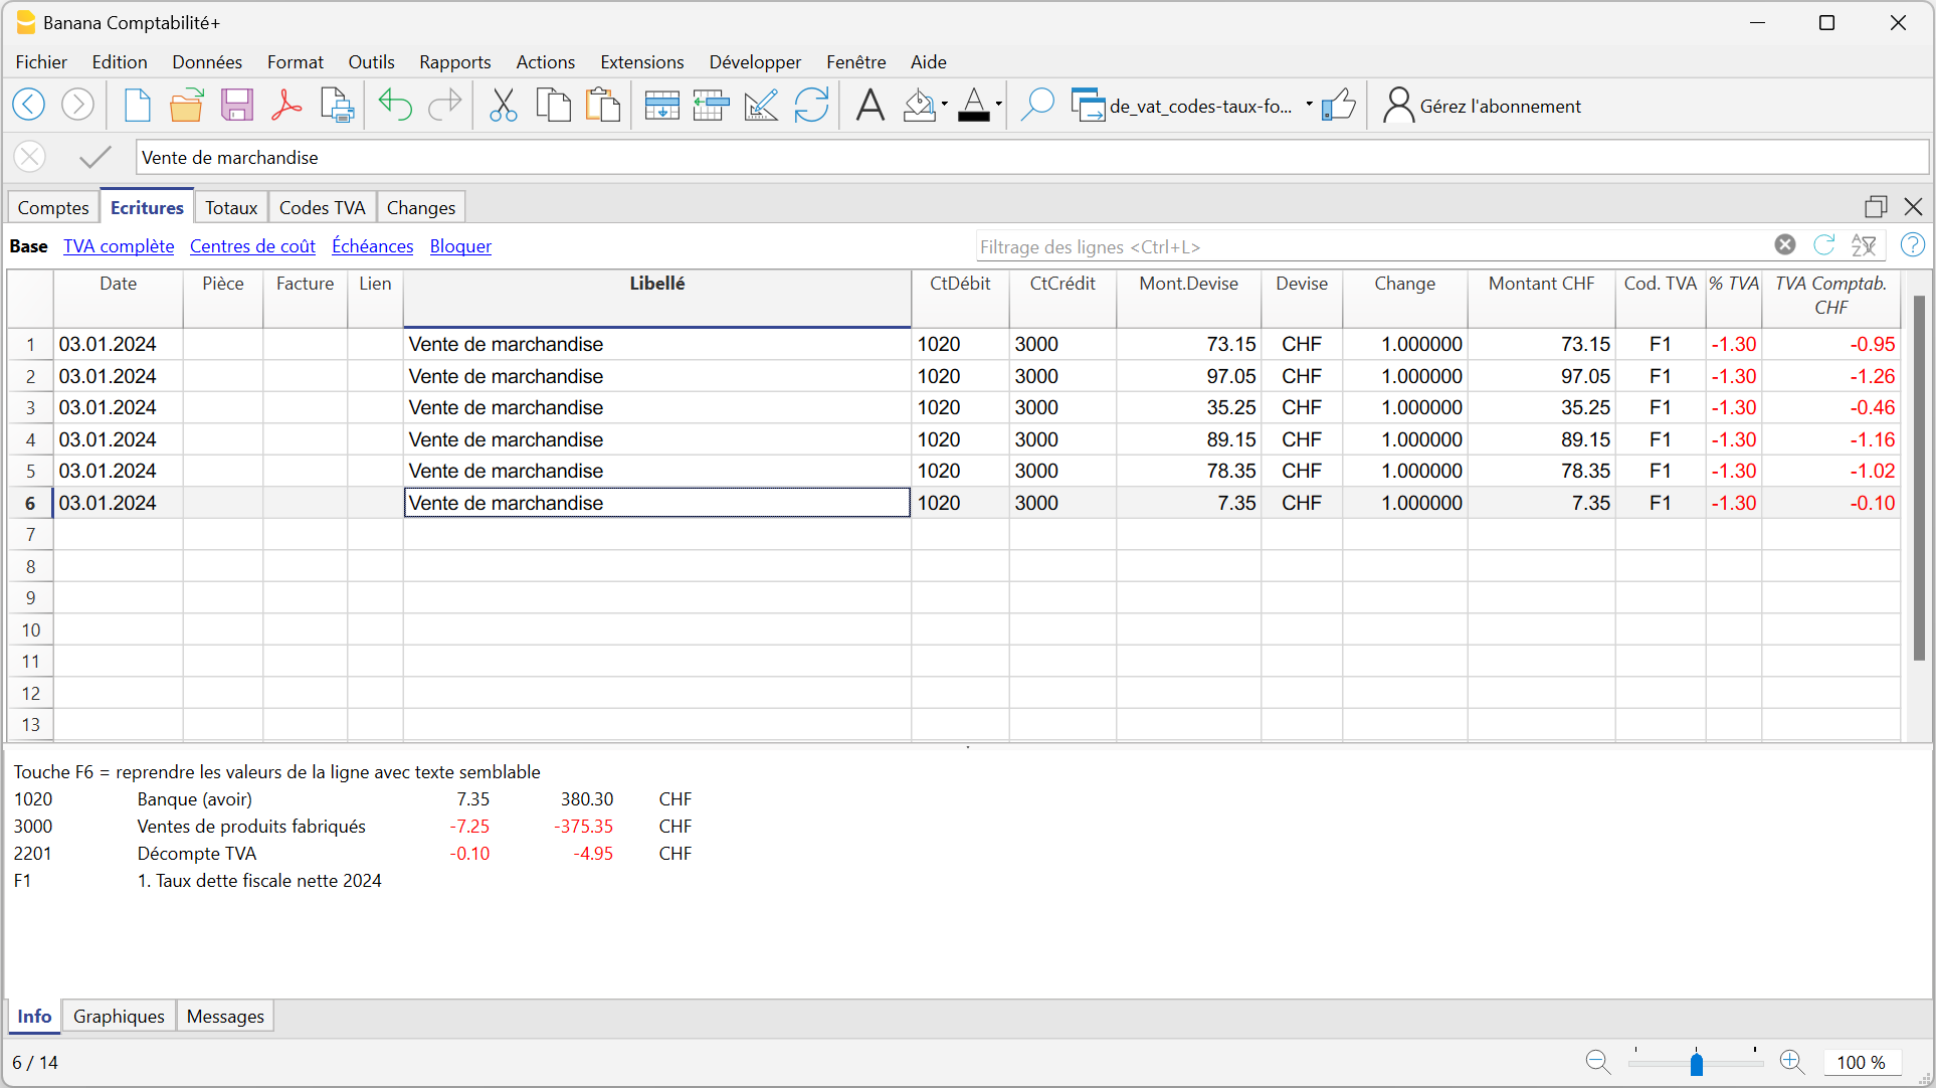Click the Recalculate refresh icon in toolbar
1936x1088 pixels.
tap(811, 105)
